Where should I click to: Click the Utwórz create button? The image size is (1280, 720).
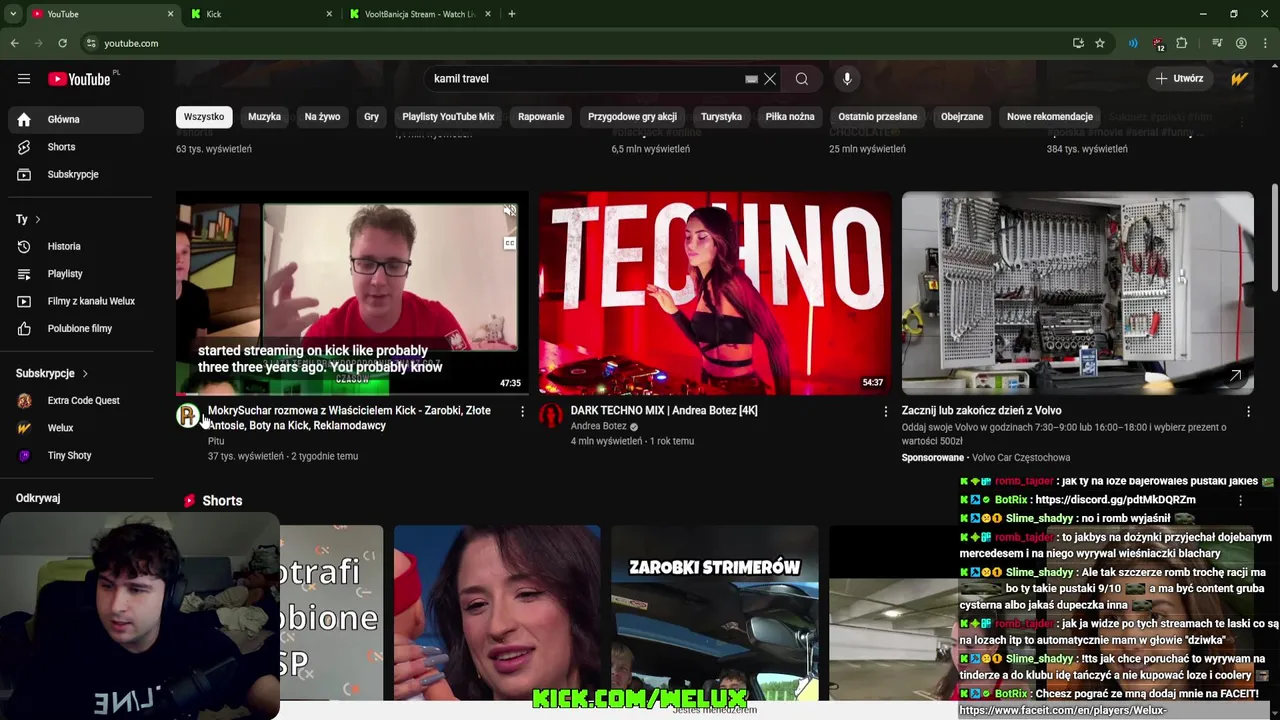click(1179, 79)
